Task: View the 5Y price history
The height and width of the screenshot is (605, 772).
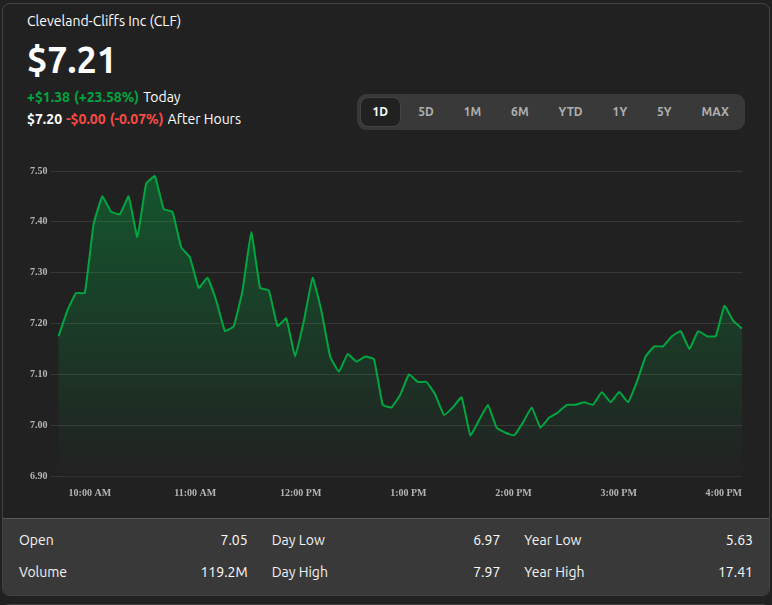Action: 664,112
